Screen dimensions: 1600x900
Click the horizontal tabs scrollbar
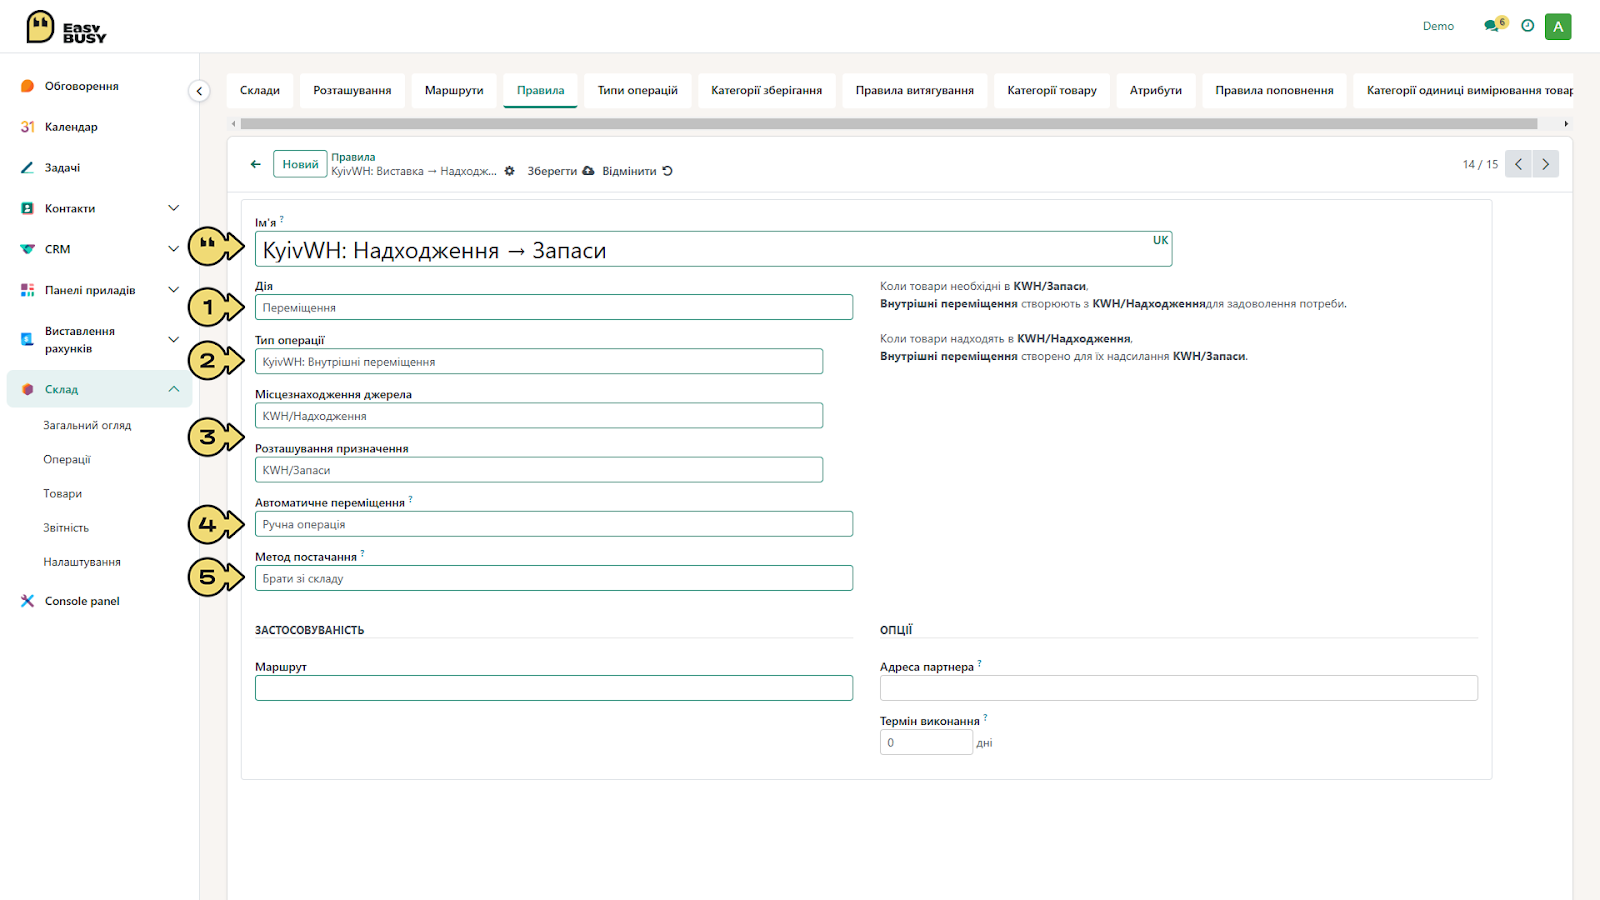point(889,124)
